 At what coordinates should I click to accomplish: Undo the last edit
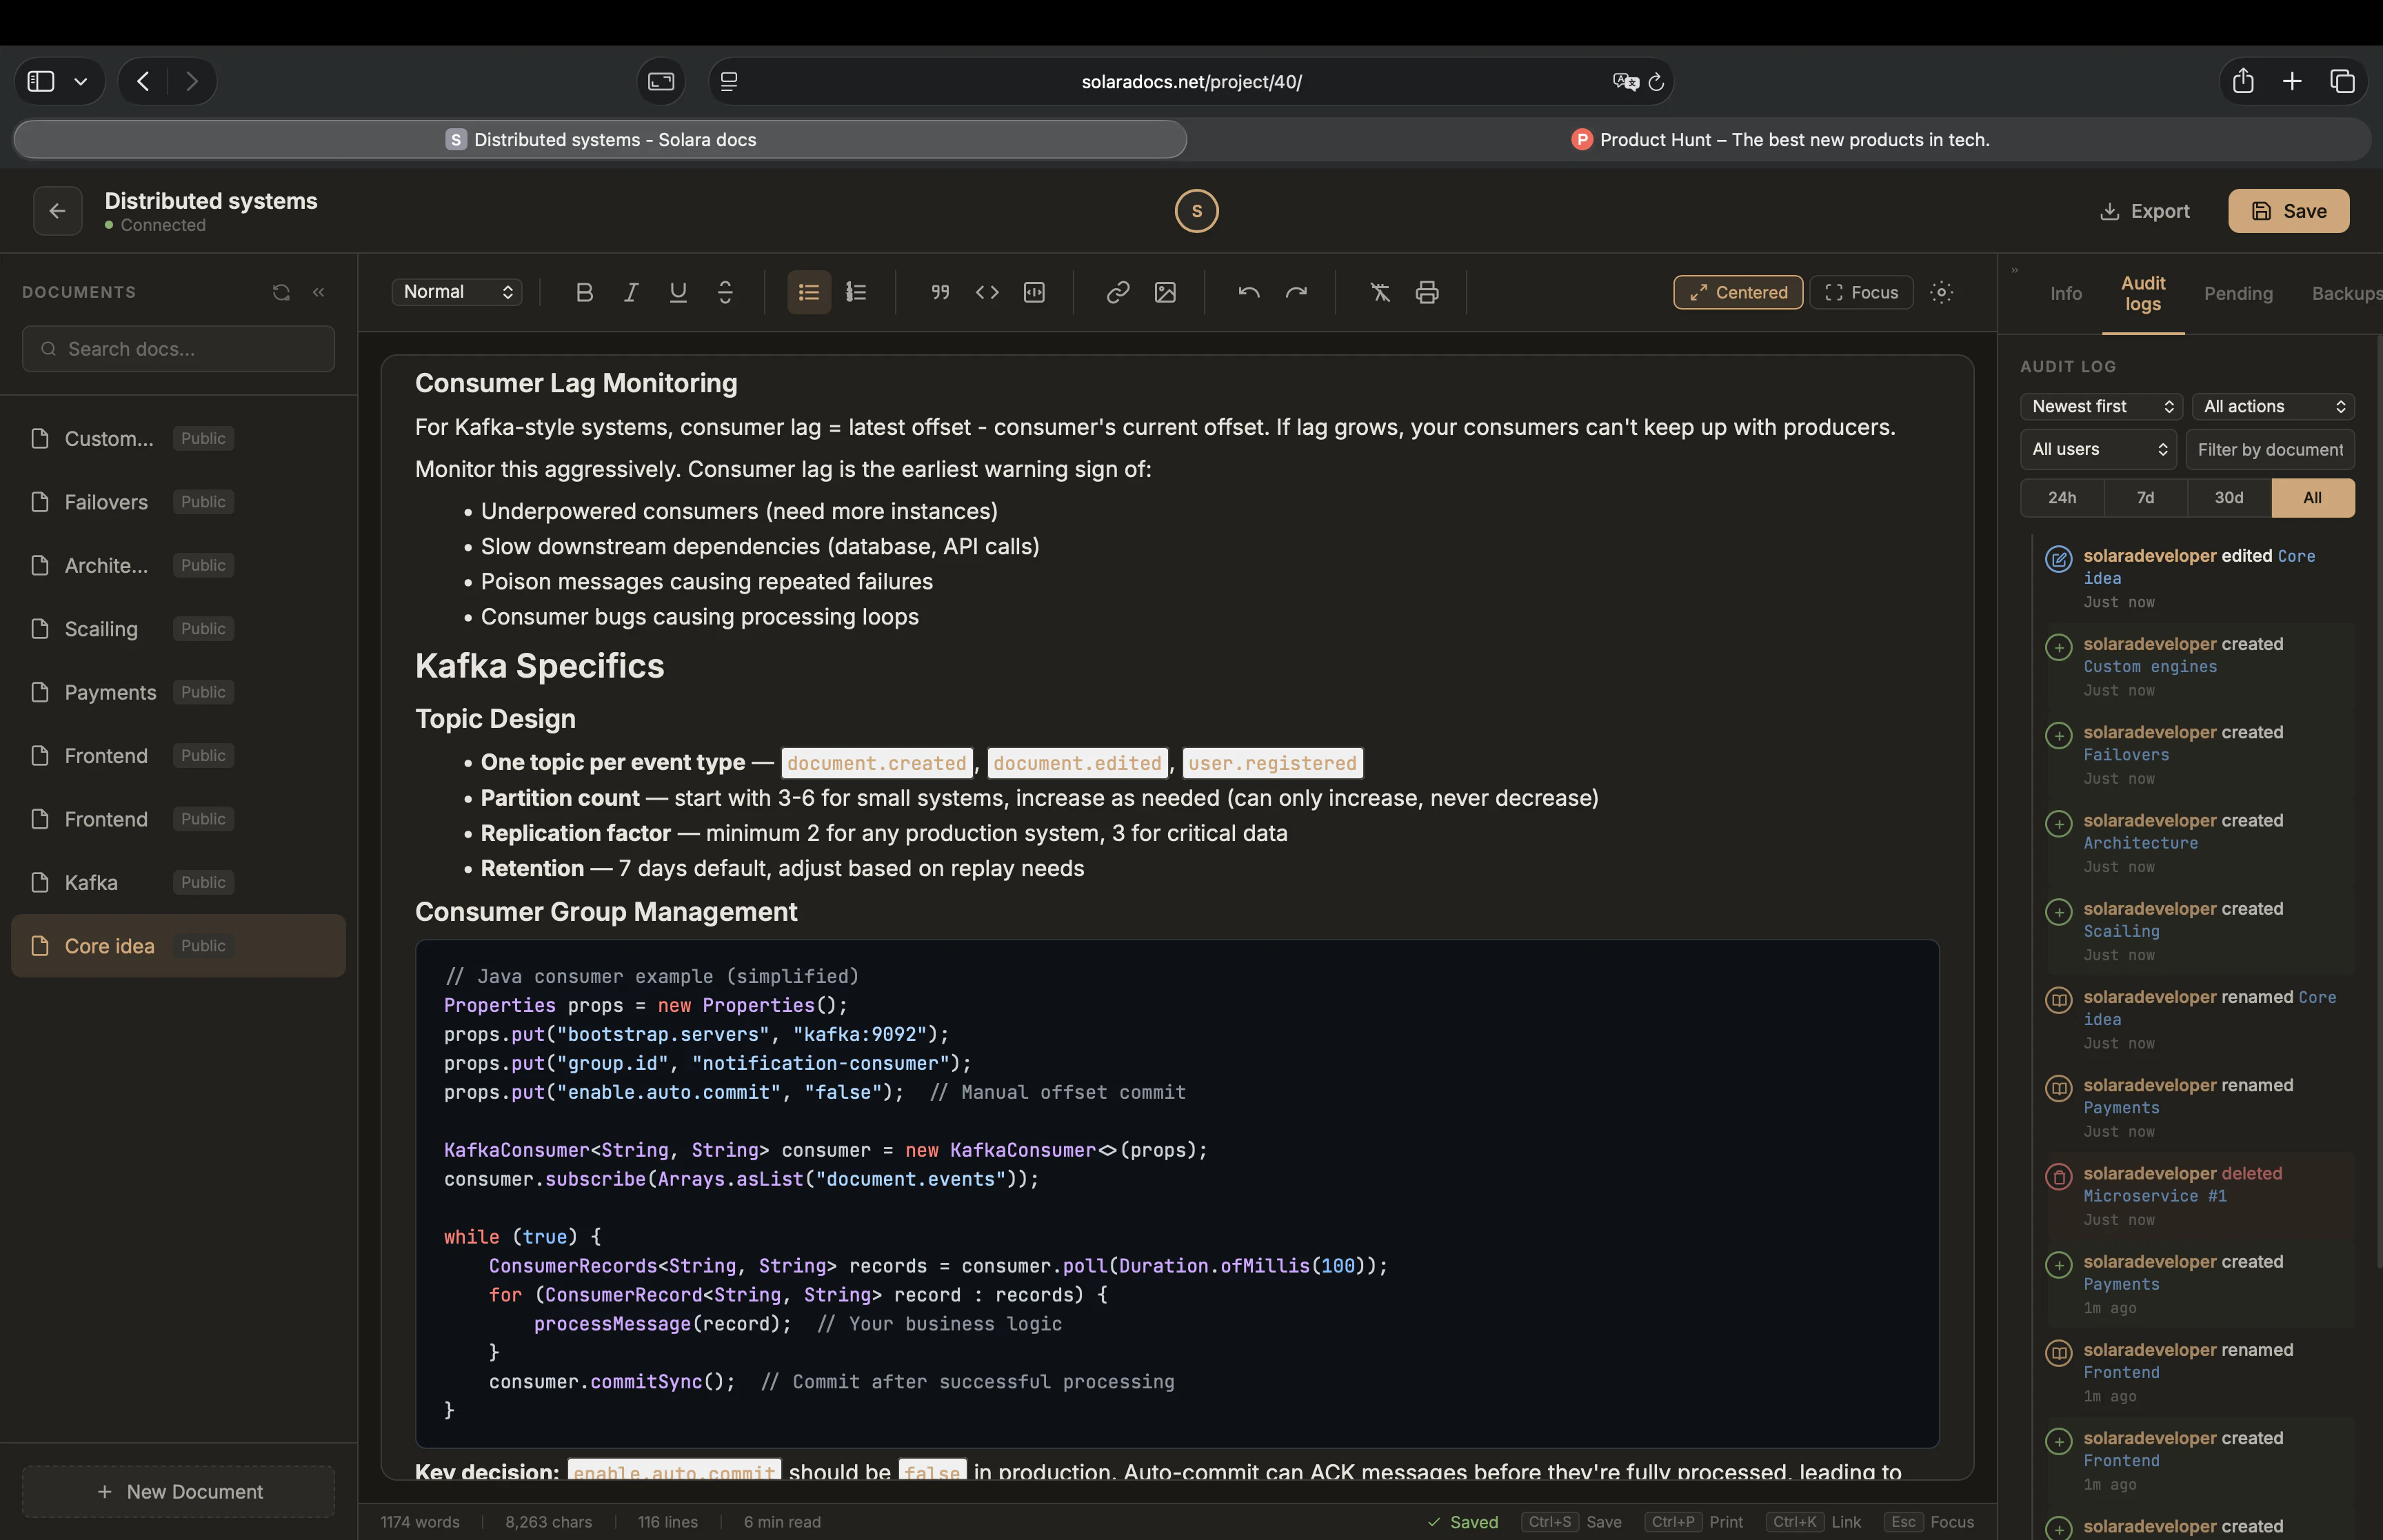tap(1248, 292)
